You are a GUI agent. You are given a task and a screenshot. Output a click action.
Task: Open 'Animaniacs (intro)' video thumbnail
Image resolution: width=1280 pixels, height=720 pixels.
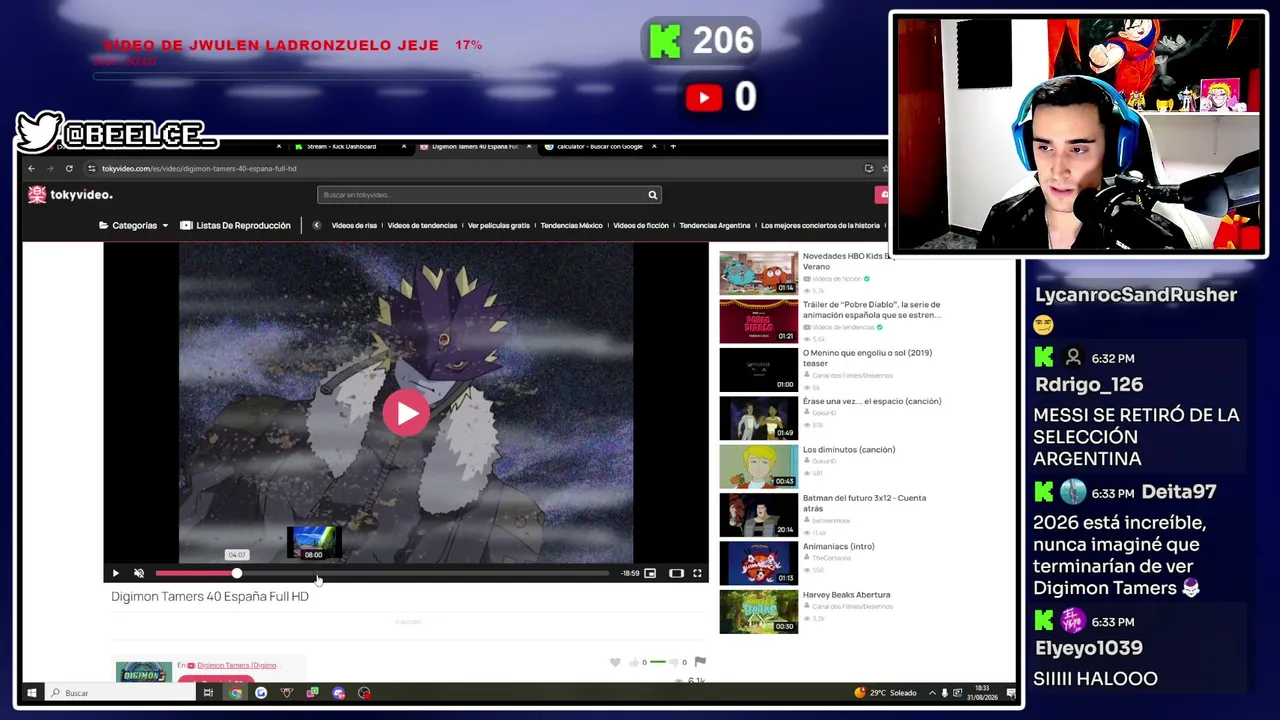click(x=759, y=564)
